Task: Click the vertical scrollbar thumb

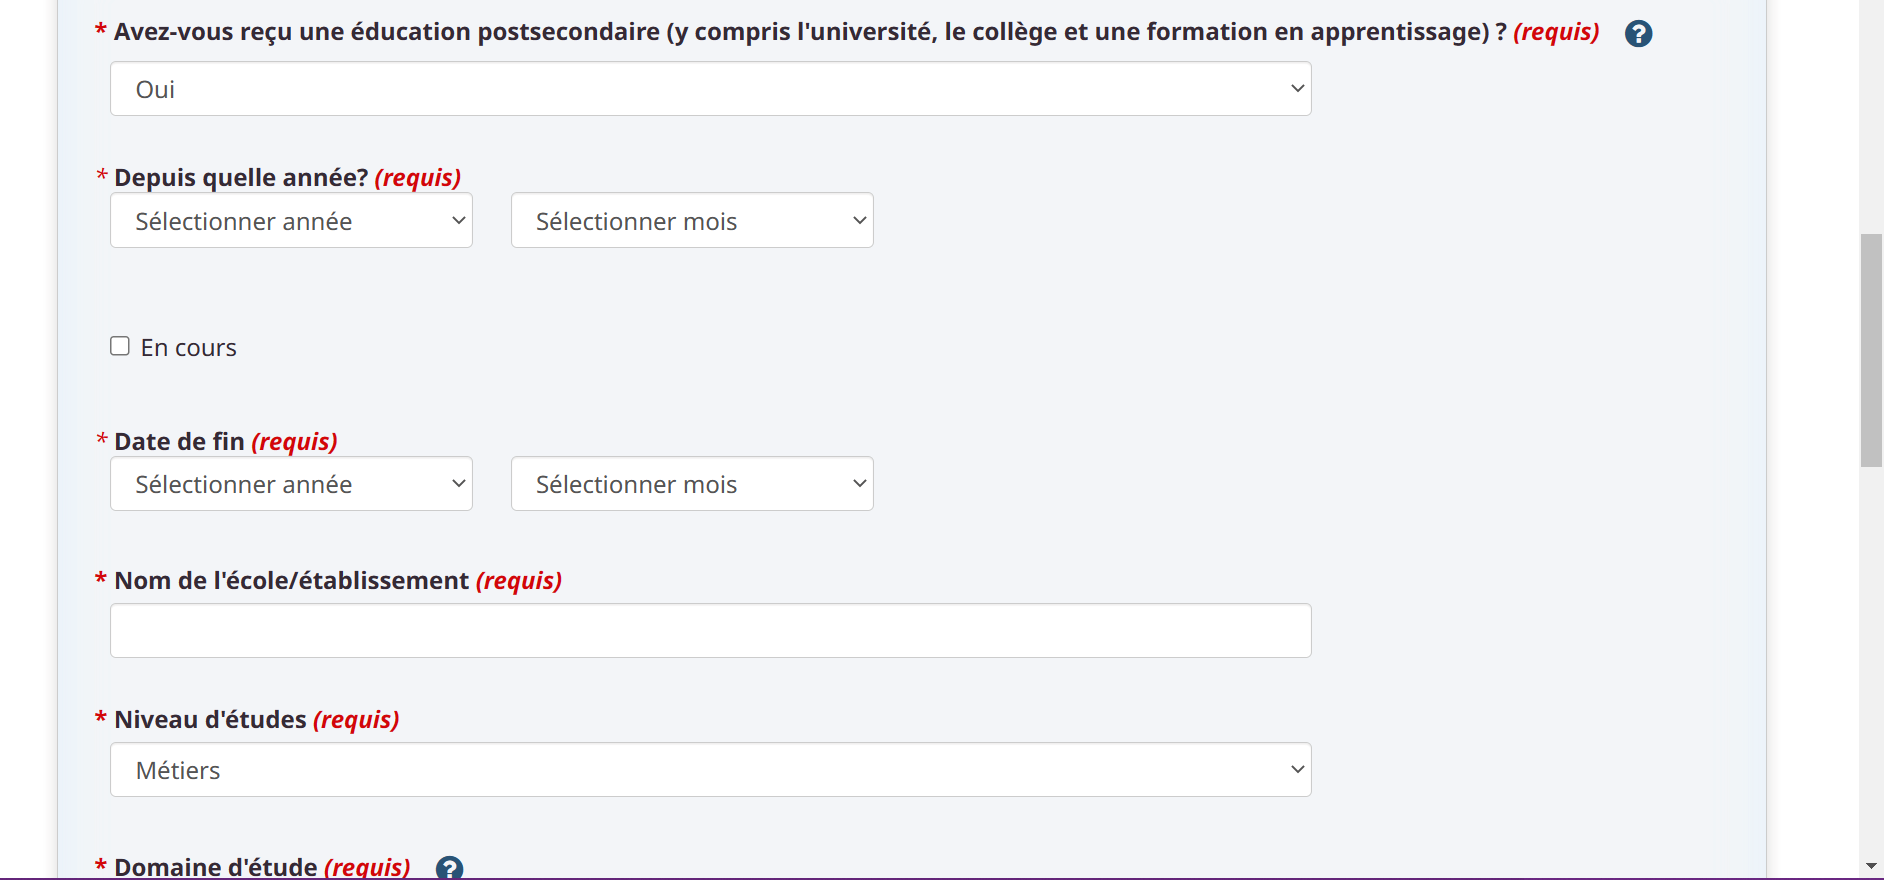Action: [1871, 350]
